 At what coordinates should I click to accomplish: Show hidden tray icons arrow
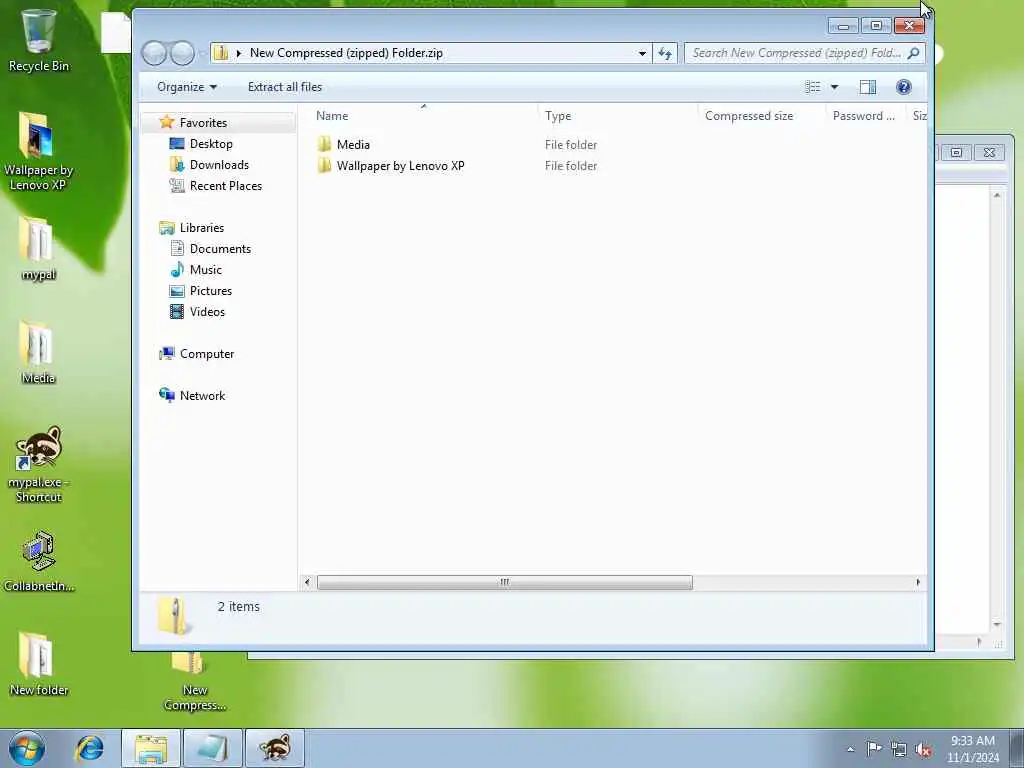850,749
